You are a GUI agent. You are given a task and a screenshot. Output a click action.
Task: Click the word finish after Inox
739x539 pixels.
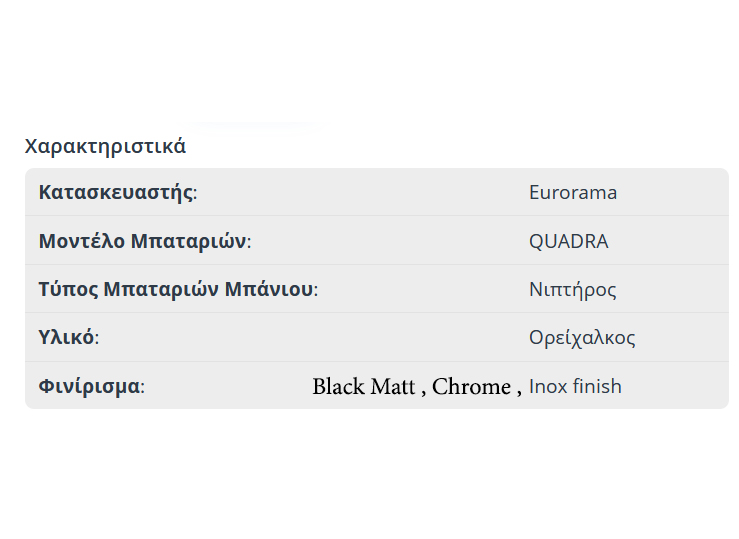pos(597,386)
